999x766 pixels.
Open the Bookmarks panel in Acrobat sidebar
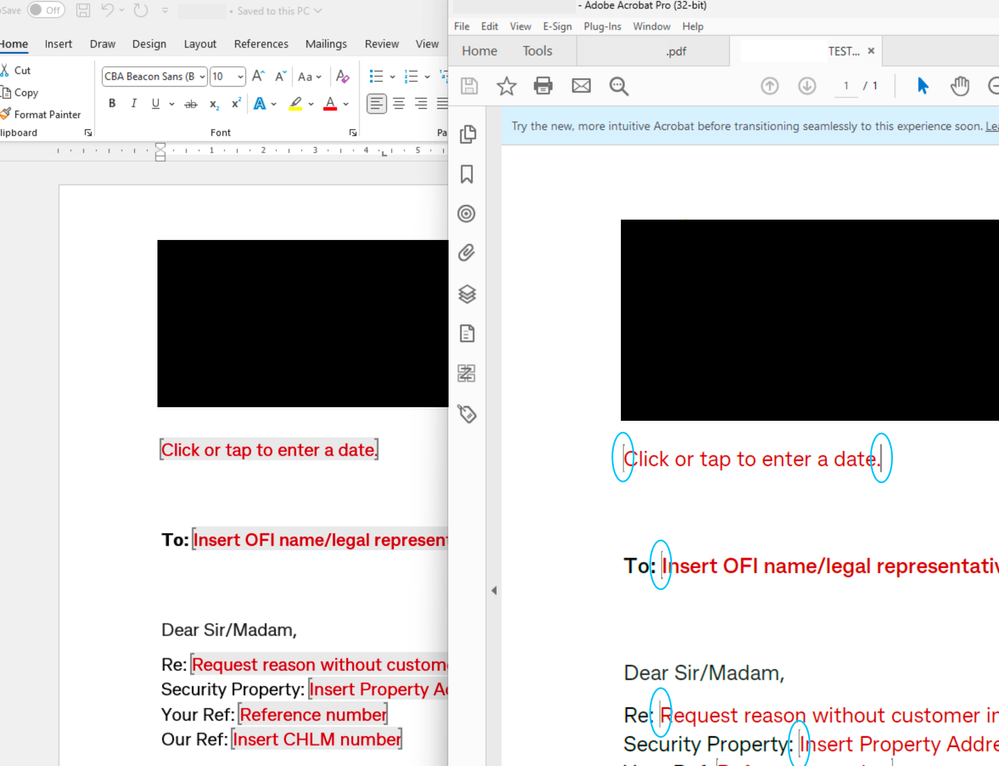467,174
